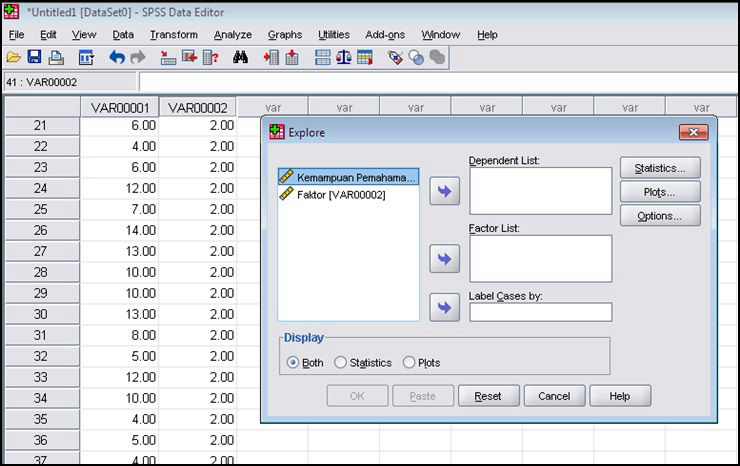Image resolution: width=740 pixels, height=466 pixels.
Task: Open the Dialog Recall toolbar icon
Action: click(86, 58)
